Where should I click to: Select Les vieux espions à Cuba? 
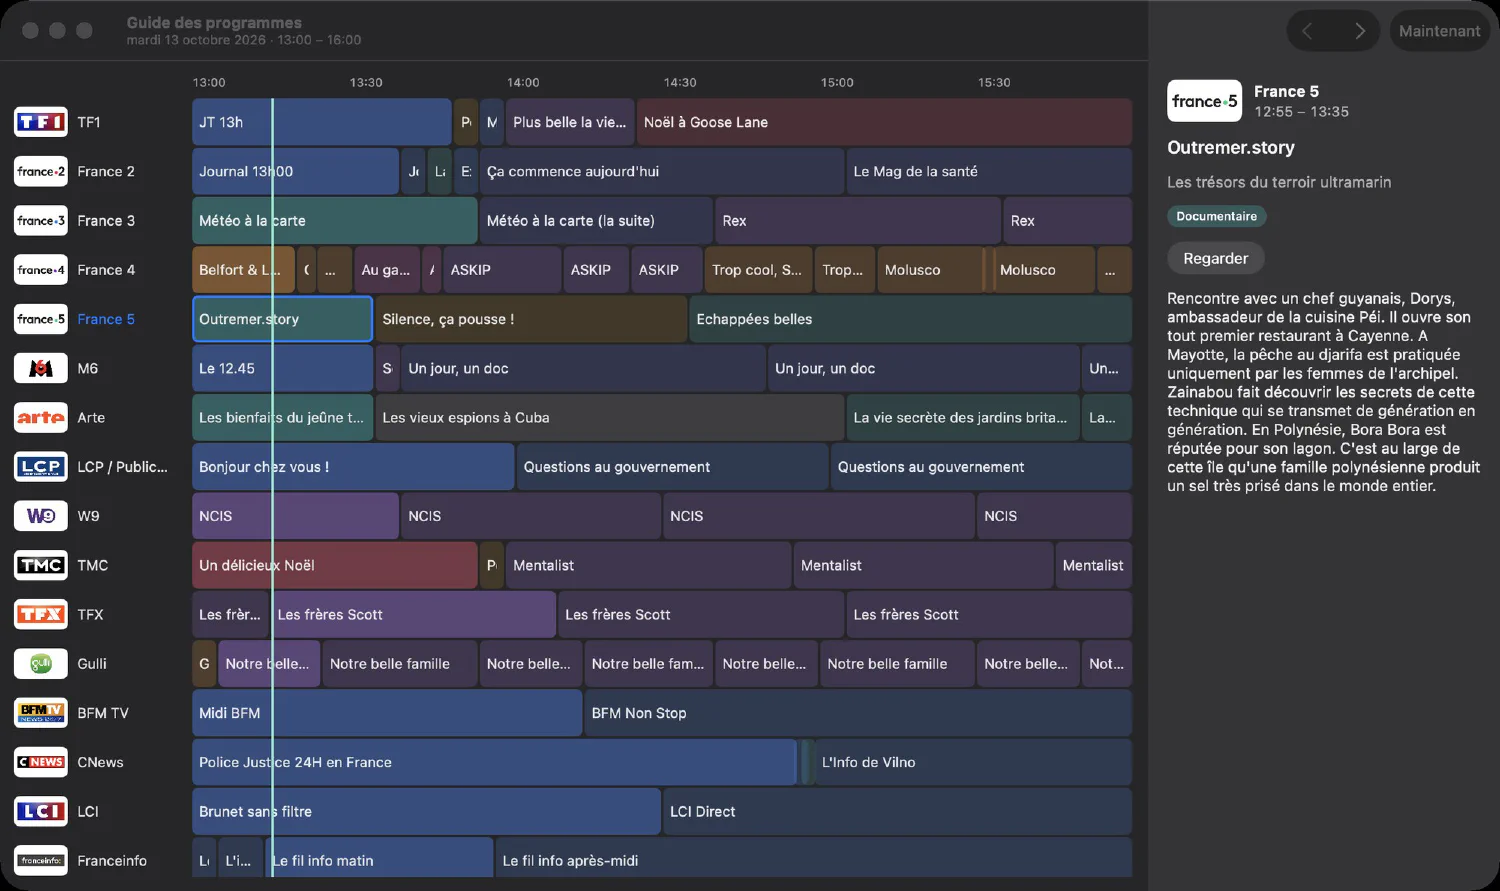click(x=610, y=417)
